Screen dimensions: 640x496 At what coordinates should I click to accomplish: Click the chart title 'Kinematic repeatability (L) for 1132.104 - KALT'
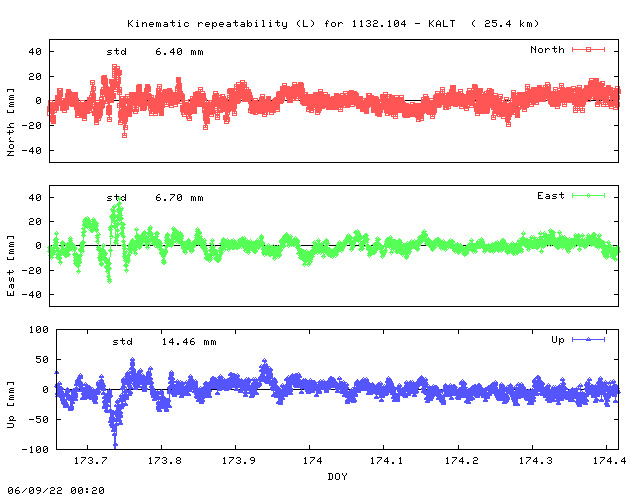(291, 24)
